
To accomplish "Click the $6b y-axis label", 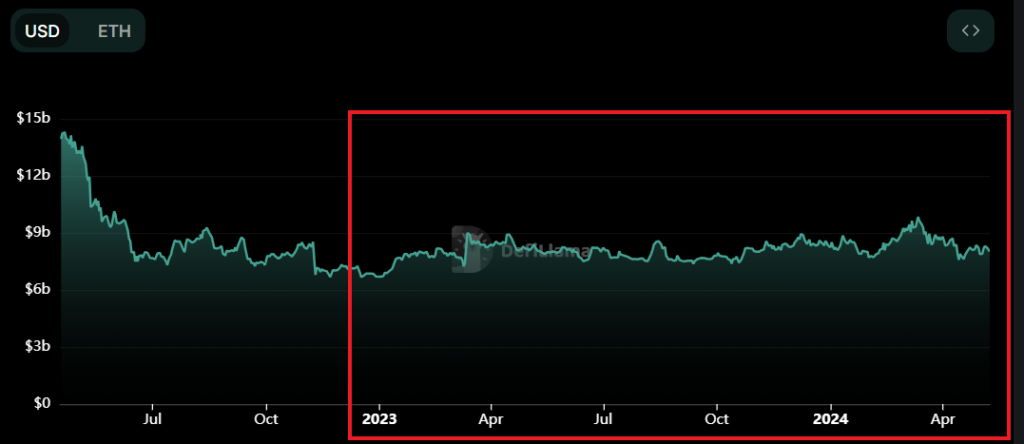I will (x=36, y=290).
